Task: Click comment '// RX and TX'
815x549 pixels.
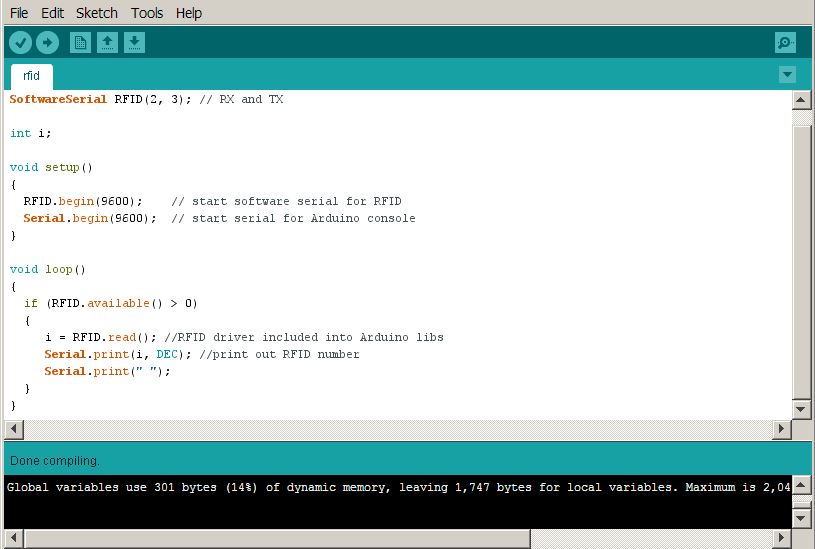Action: [x=241, y=99]
